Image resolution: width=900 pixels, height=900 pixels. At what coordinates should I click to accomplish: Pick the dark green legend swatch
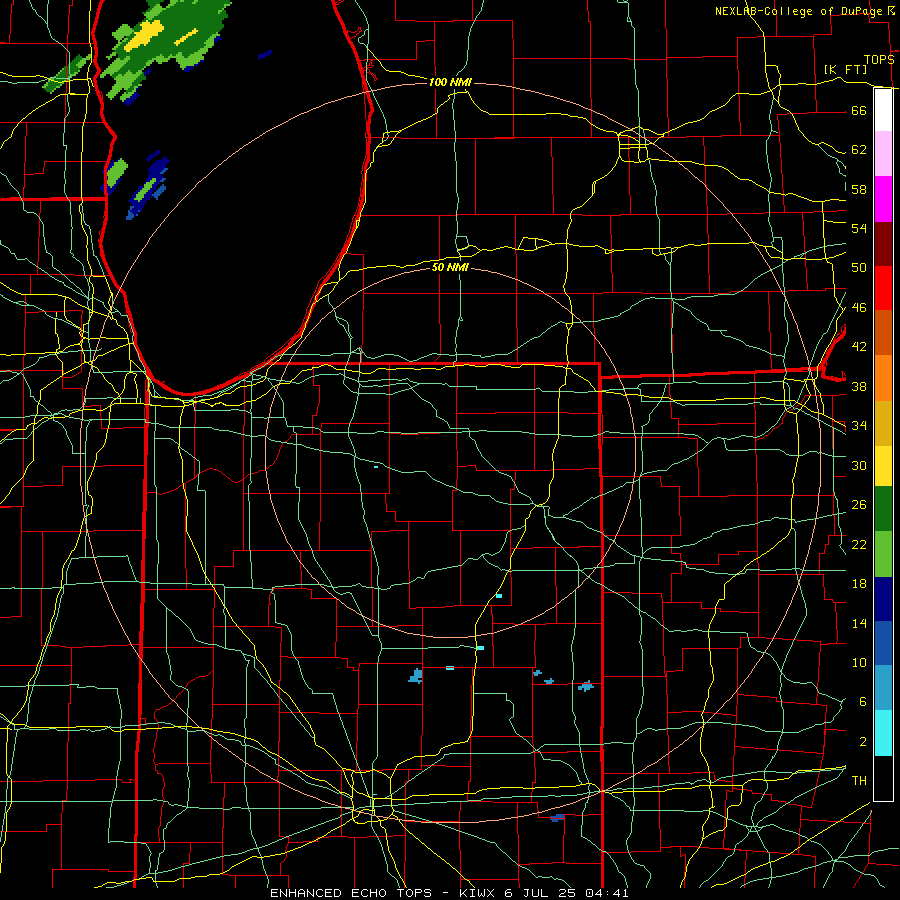tap(883, 509)
